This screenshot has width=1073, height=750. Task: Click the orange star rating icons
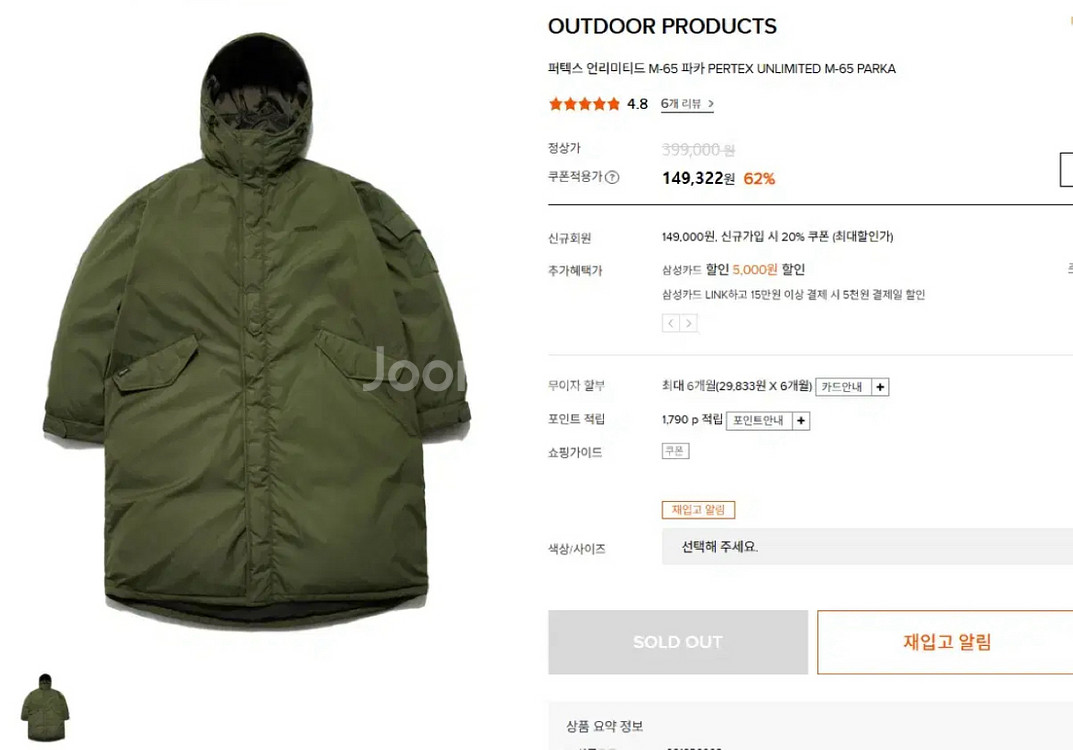(x=584, y=104)
